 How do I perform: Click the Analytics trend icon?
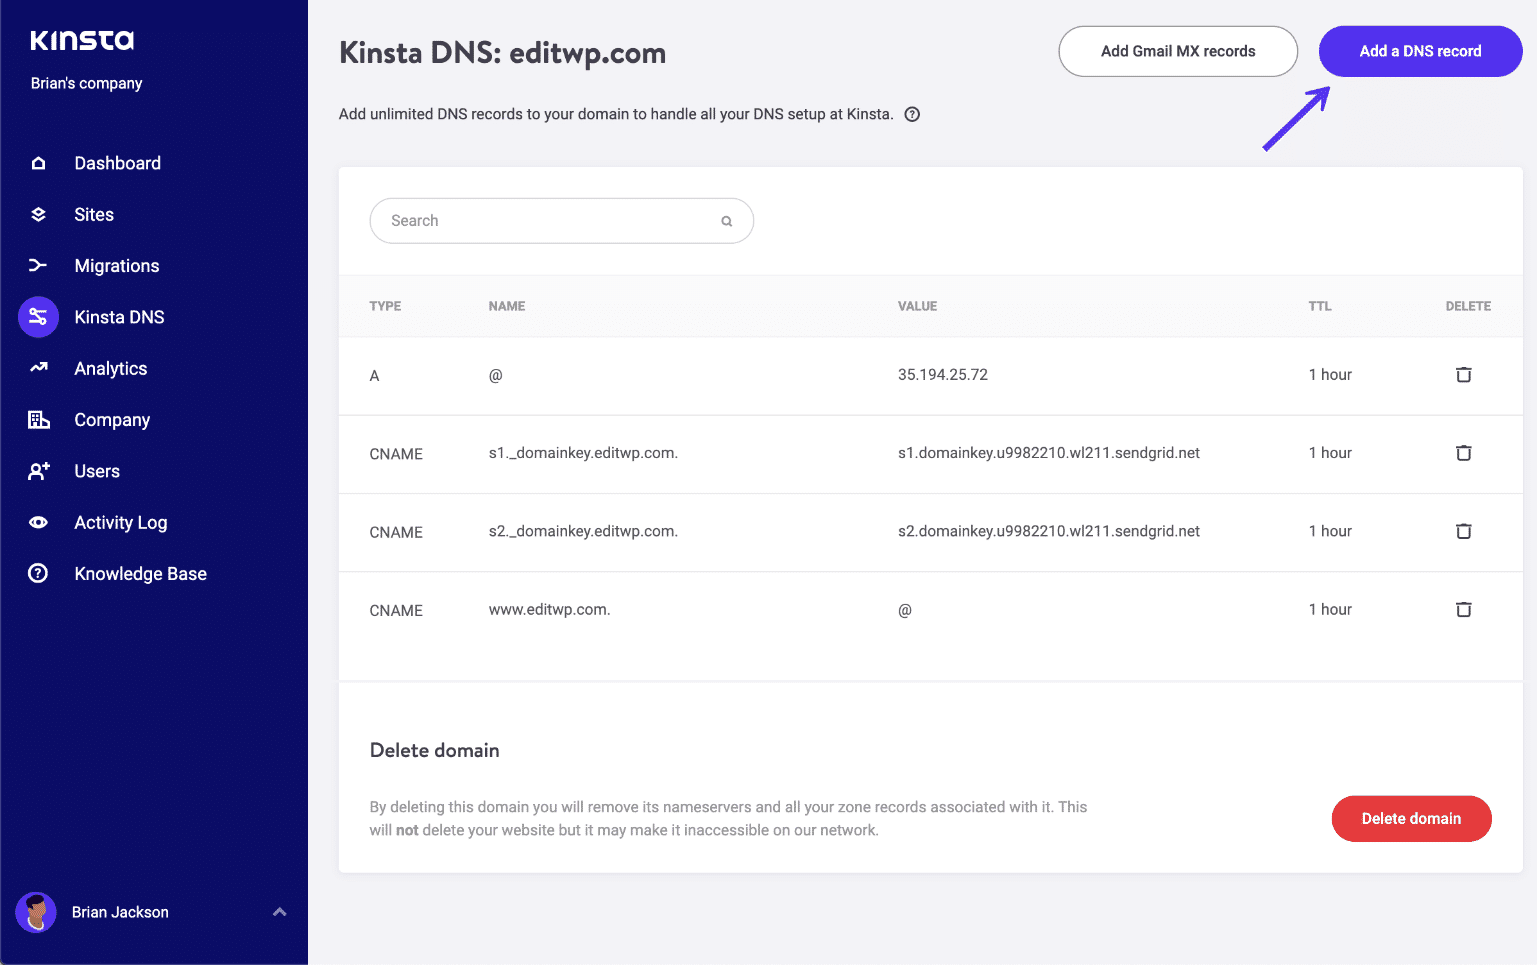click(x=38, y=368)
